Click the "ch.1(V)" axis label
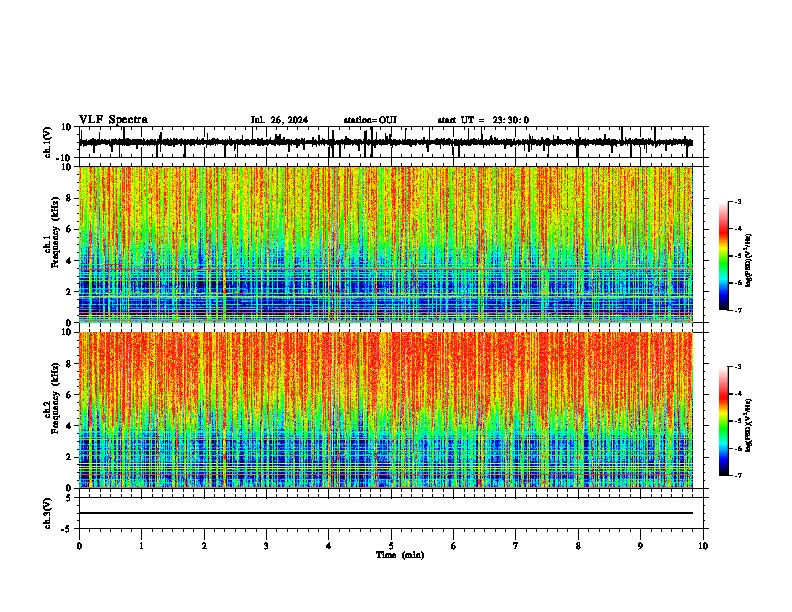Image resolution: width=792 pixels, height=612 pixels. click(x=48, y=142)
